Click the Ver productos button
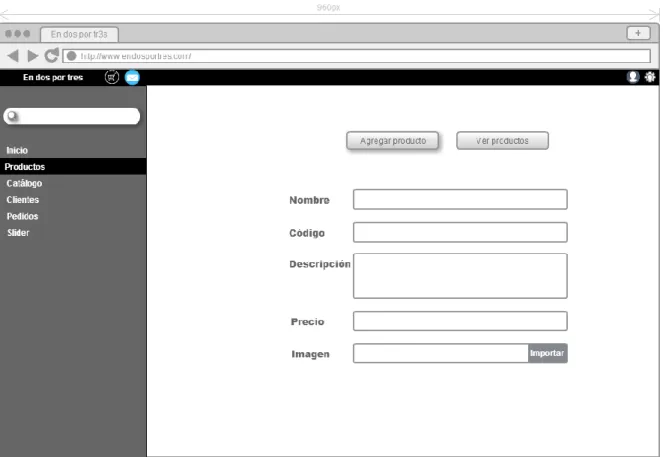The image size is (663, 457). point(502,141)
